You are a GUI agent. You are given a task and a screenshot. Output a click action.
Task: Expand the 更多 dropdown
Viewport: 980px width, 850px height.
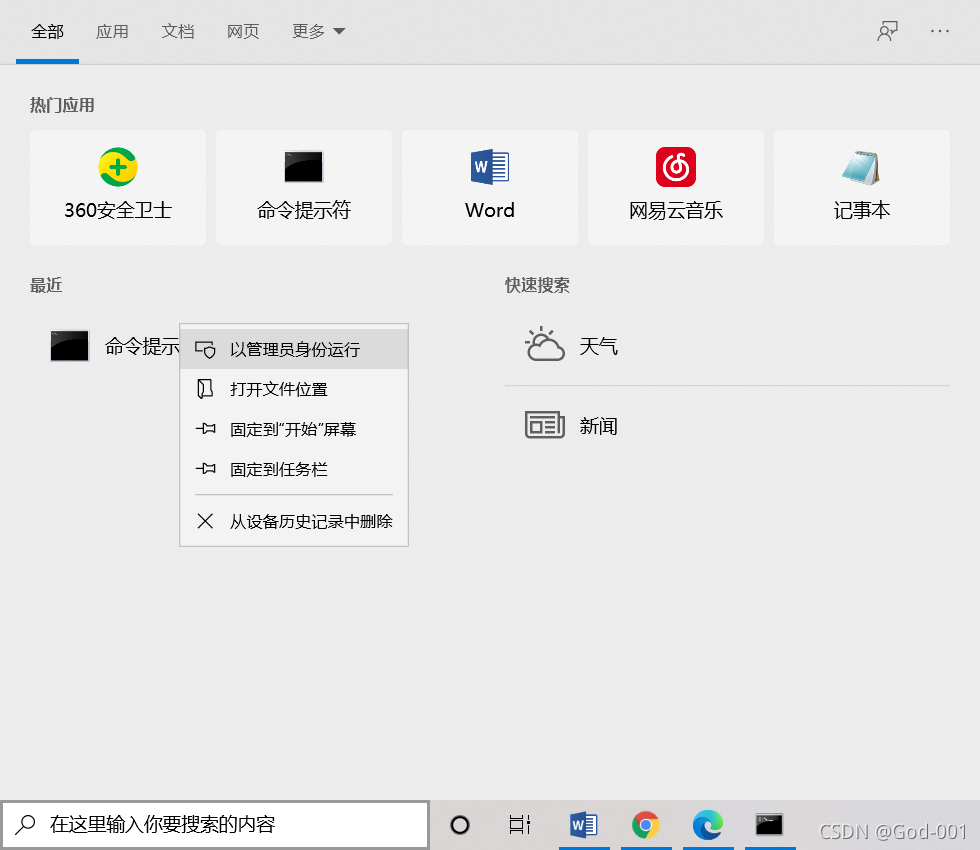318,31
